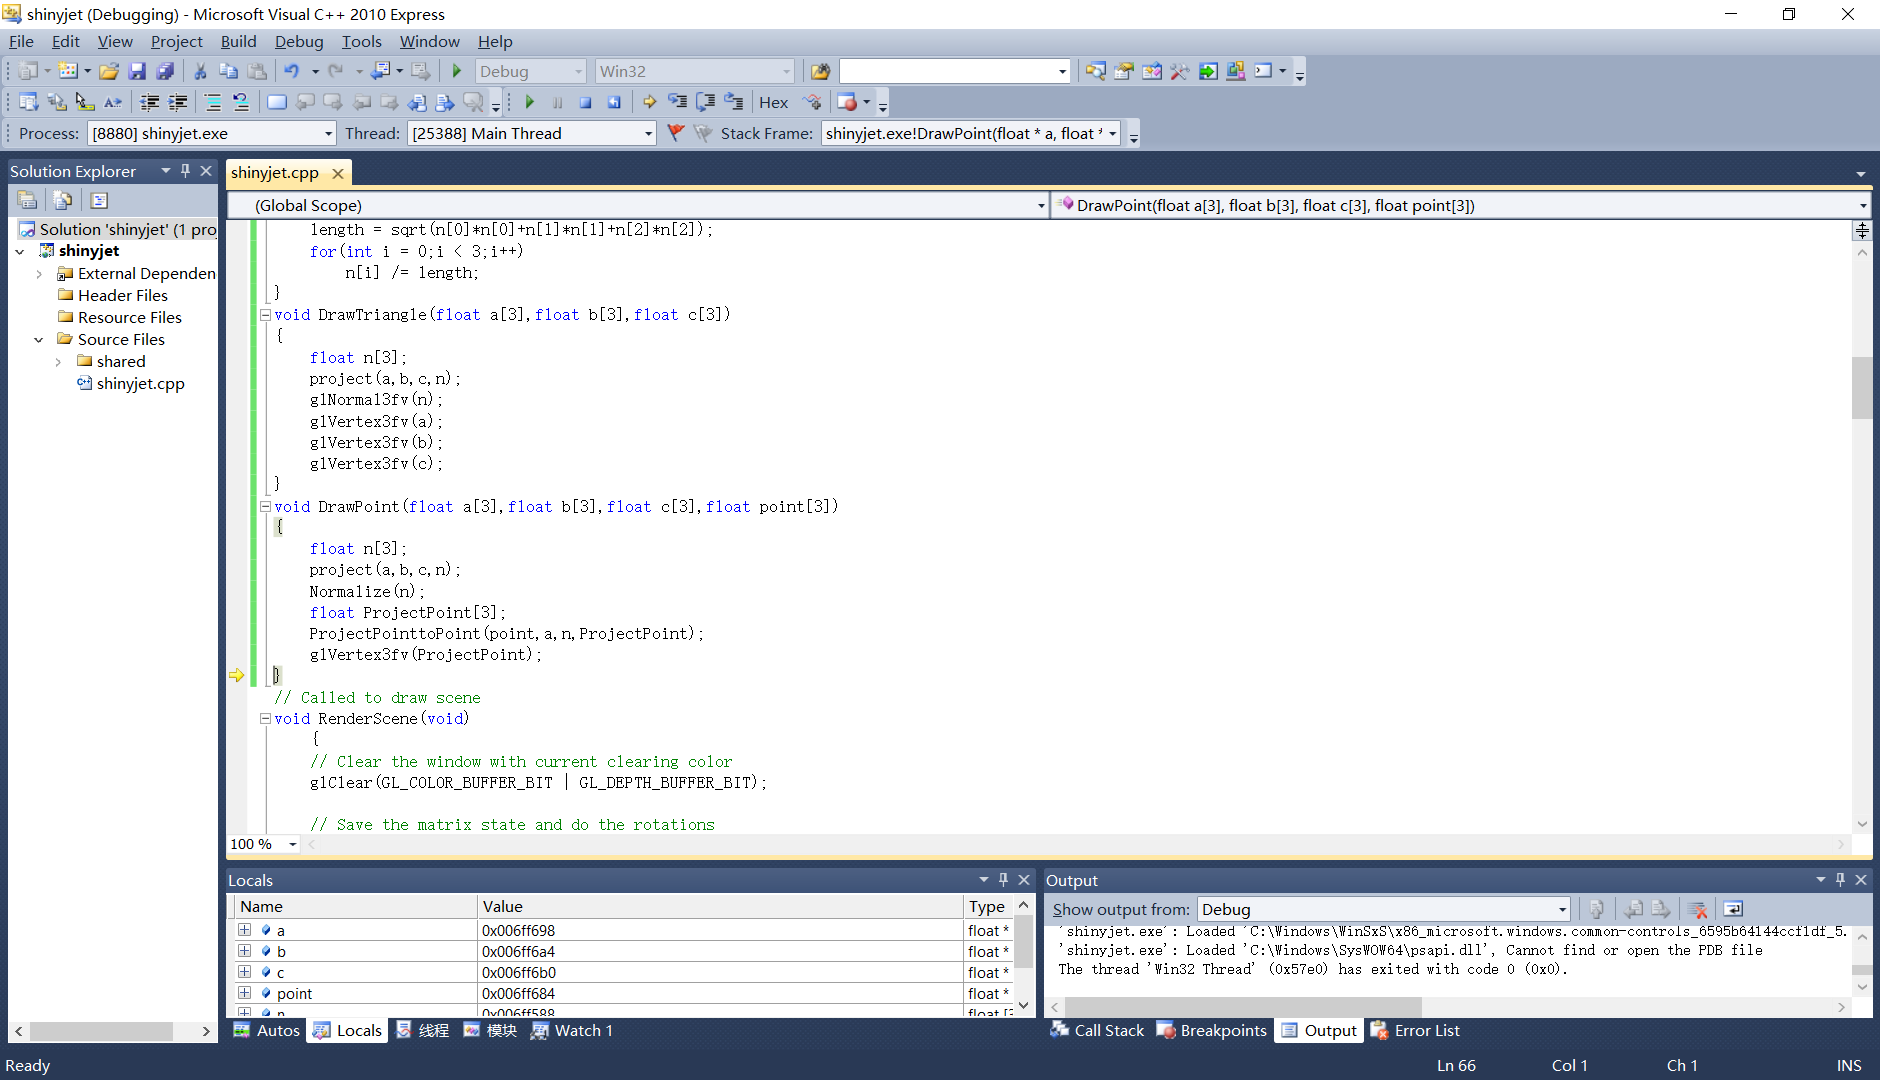This screenshot has height=1080, width=1880.
Task: Toggle auto-hide pin on Solution Explorer
Action: pos(185,171)
